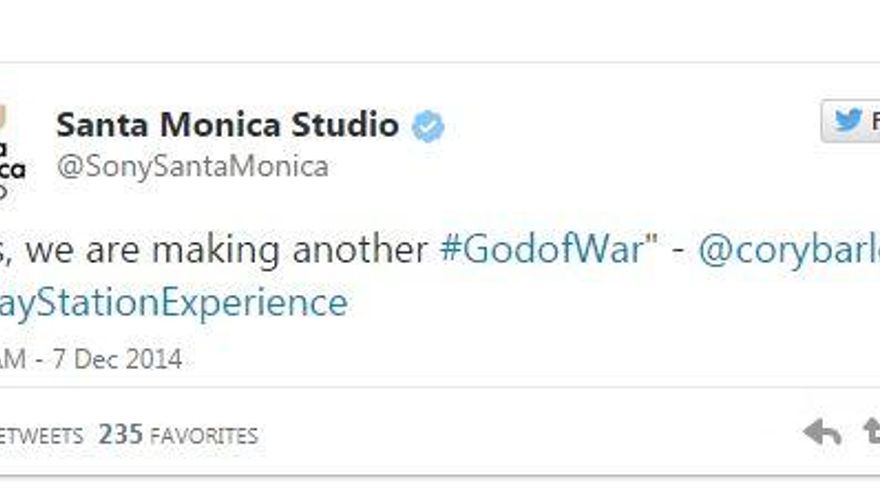Click the blue verified badge

[428, 127]
